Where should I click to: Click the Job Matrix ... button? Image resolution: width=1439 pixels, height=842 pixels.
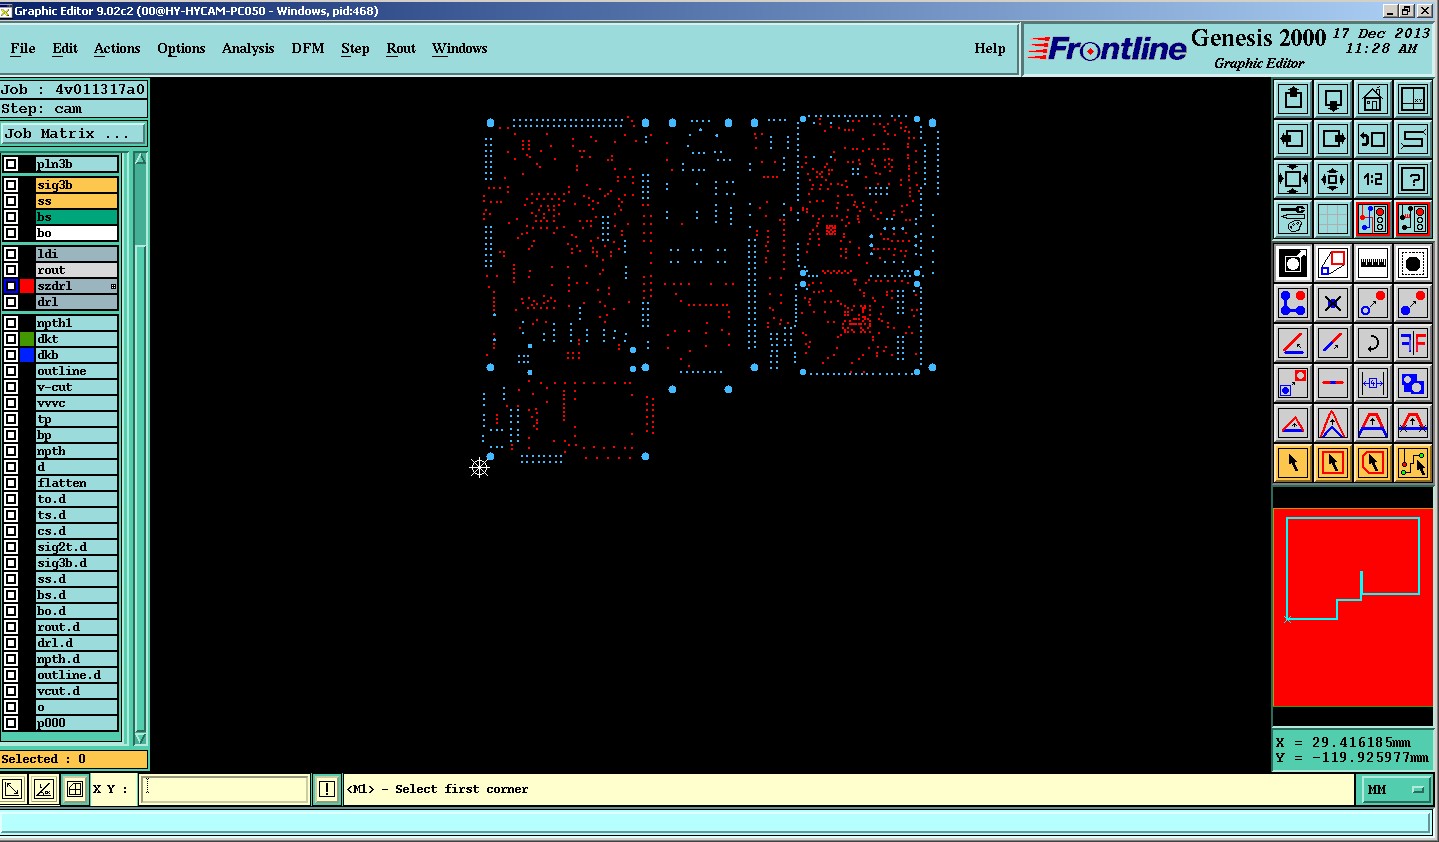click(74, 134)
